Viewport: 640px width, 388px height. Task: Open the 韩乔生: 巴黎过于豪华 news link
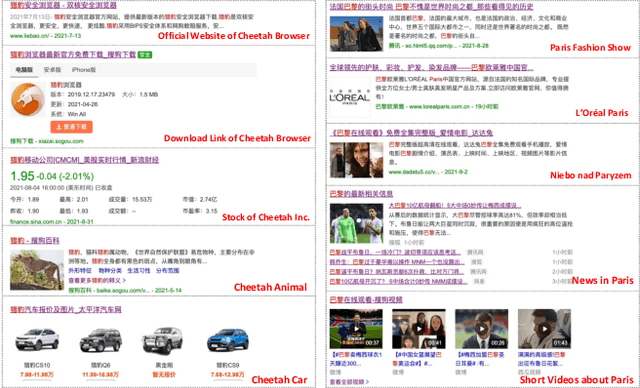397,262
